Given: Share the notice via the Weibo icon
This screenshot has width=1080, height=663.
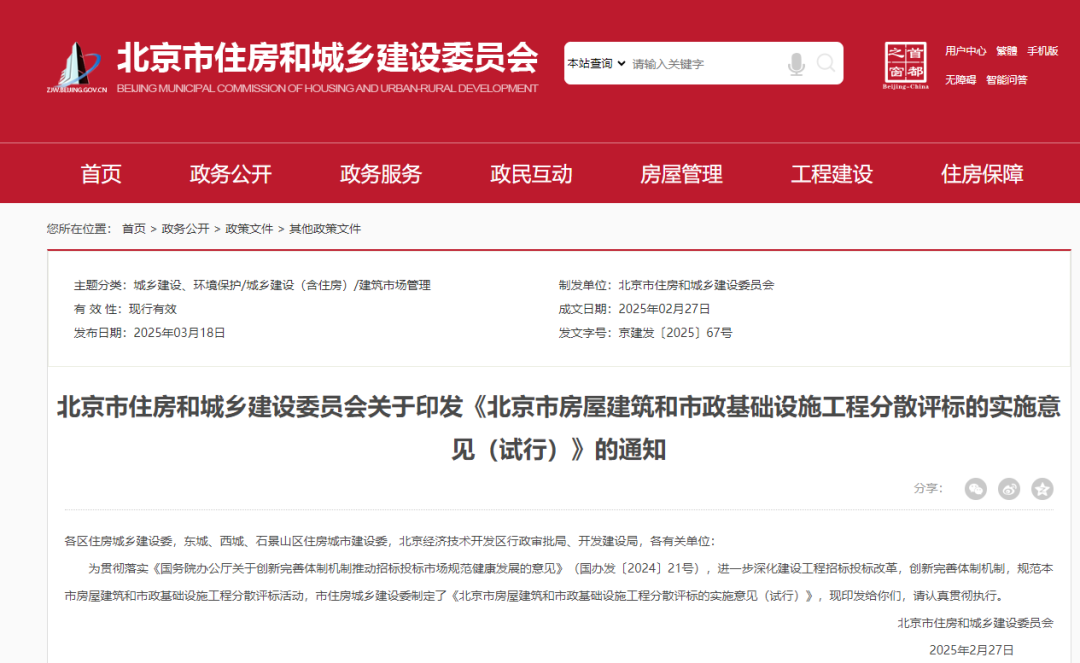Looking at the screenshot, I should coord(1008,489).
